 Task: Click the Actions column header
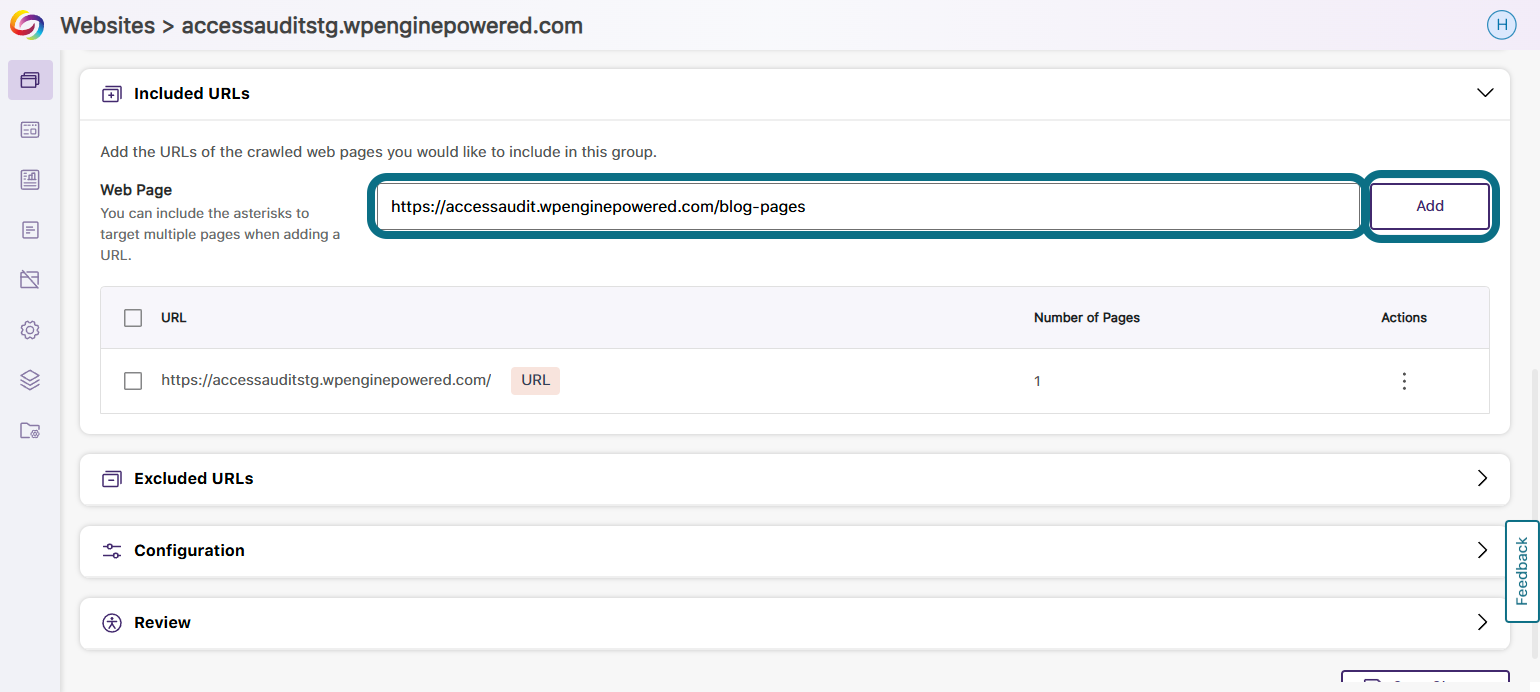(1404, 318)
